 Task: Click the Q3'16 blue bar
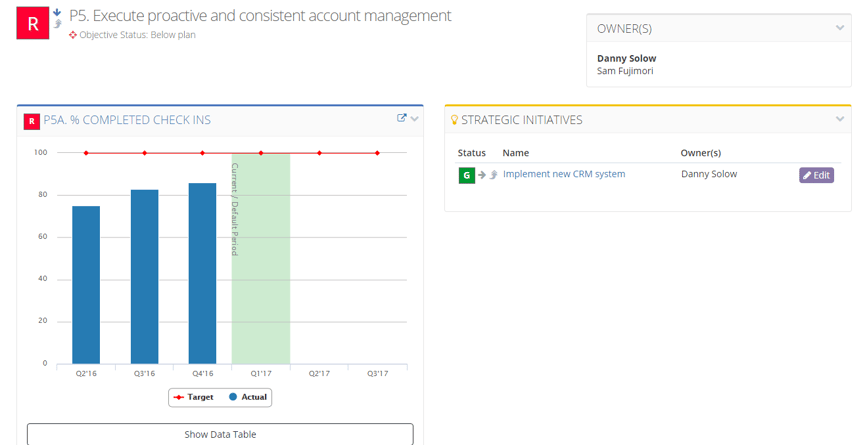tap(144, 276)
